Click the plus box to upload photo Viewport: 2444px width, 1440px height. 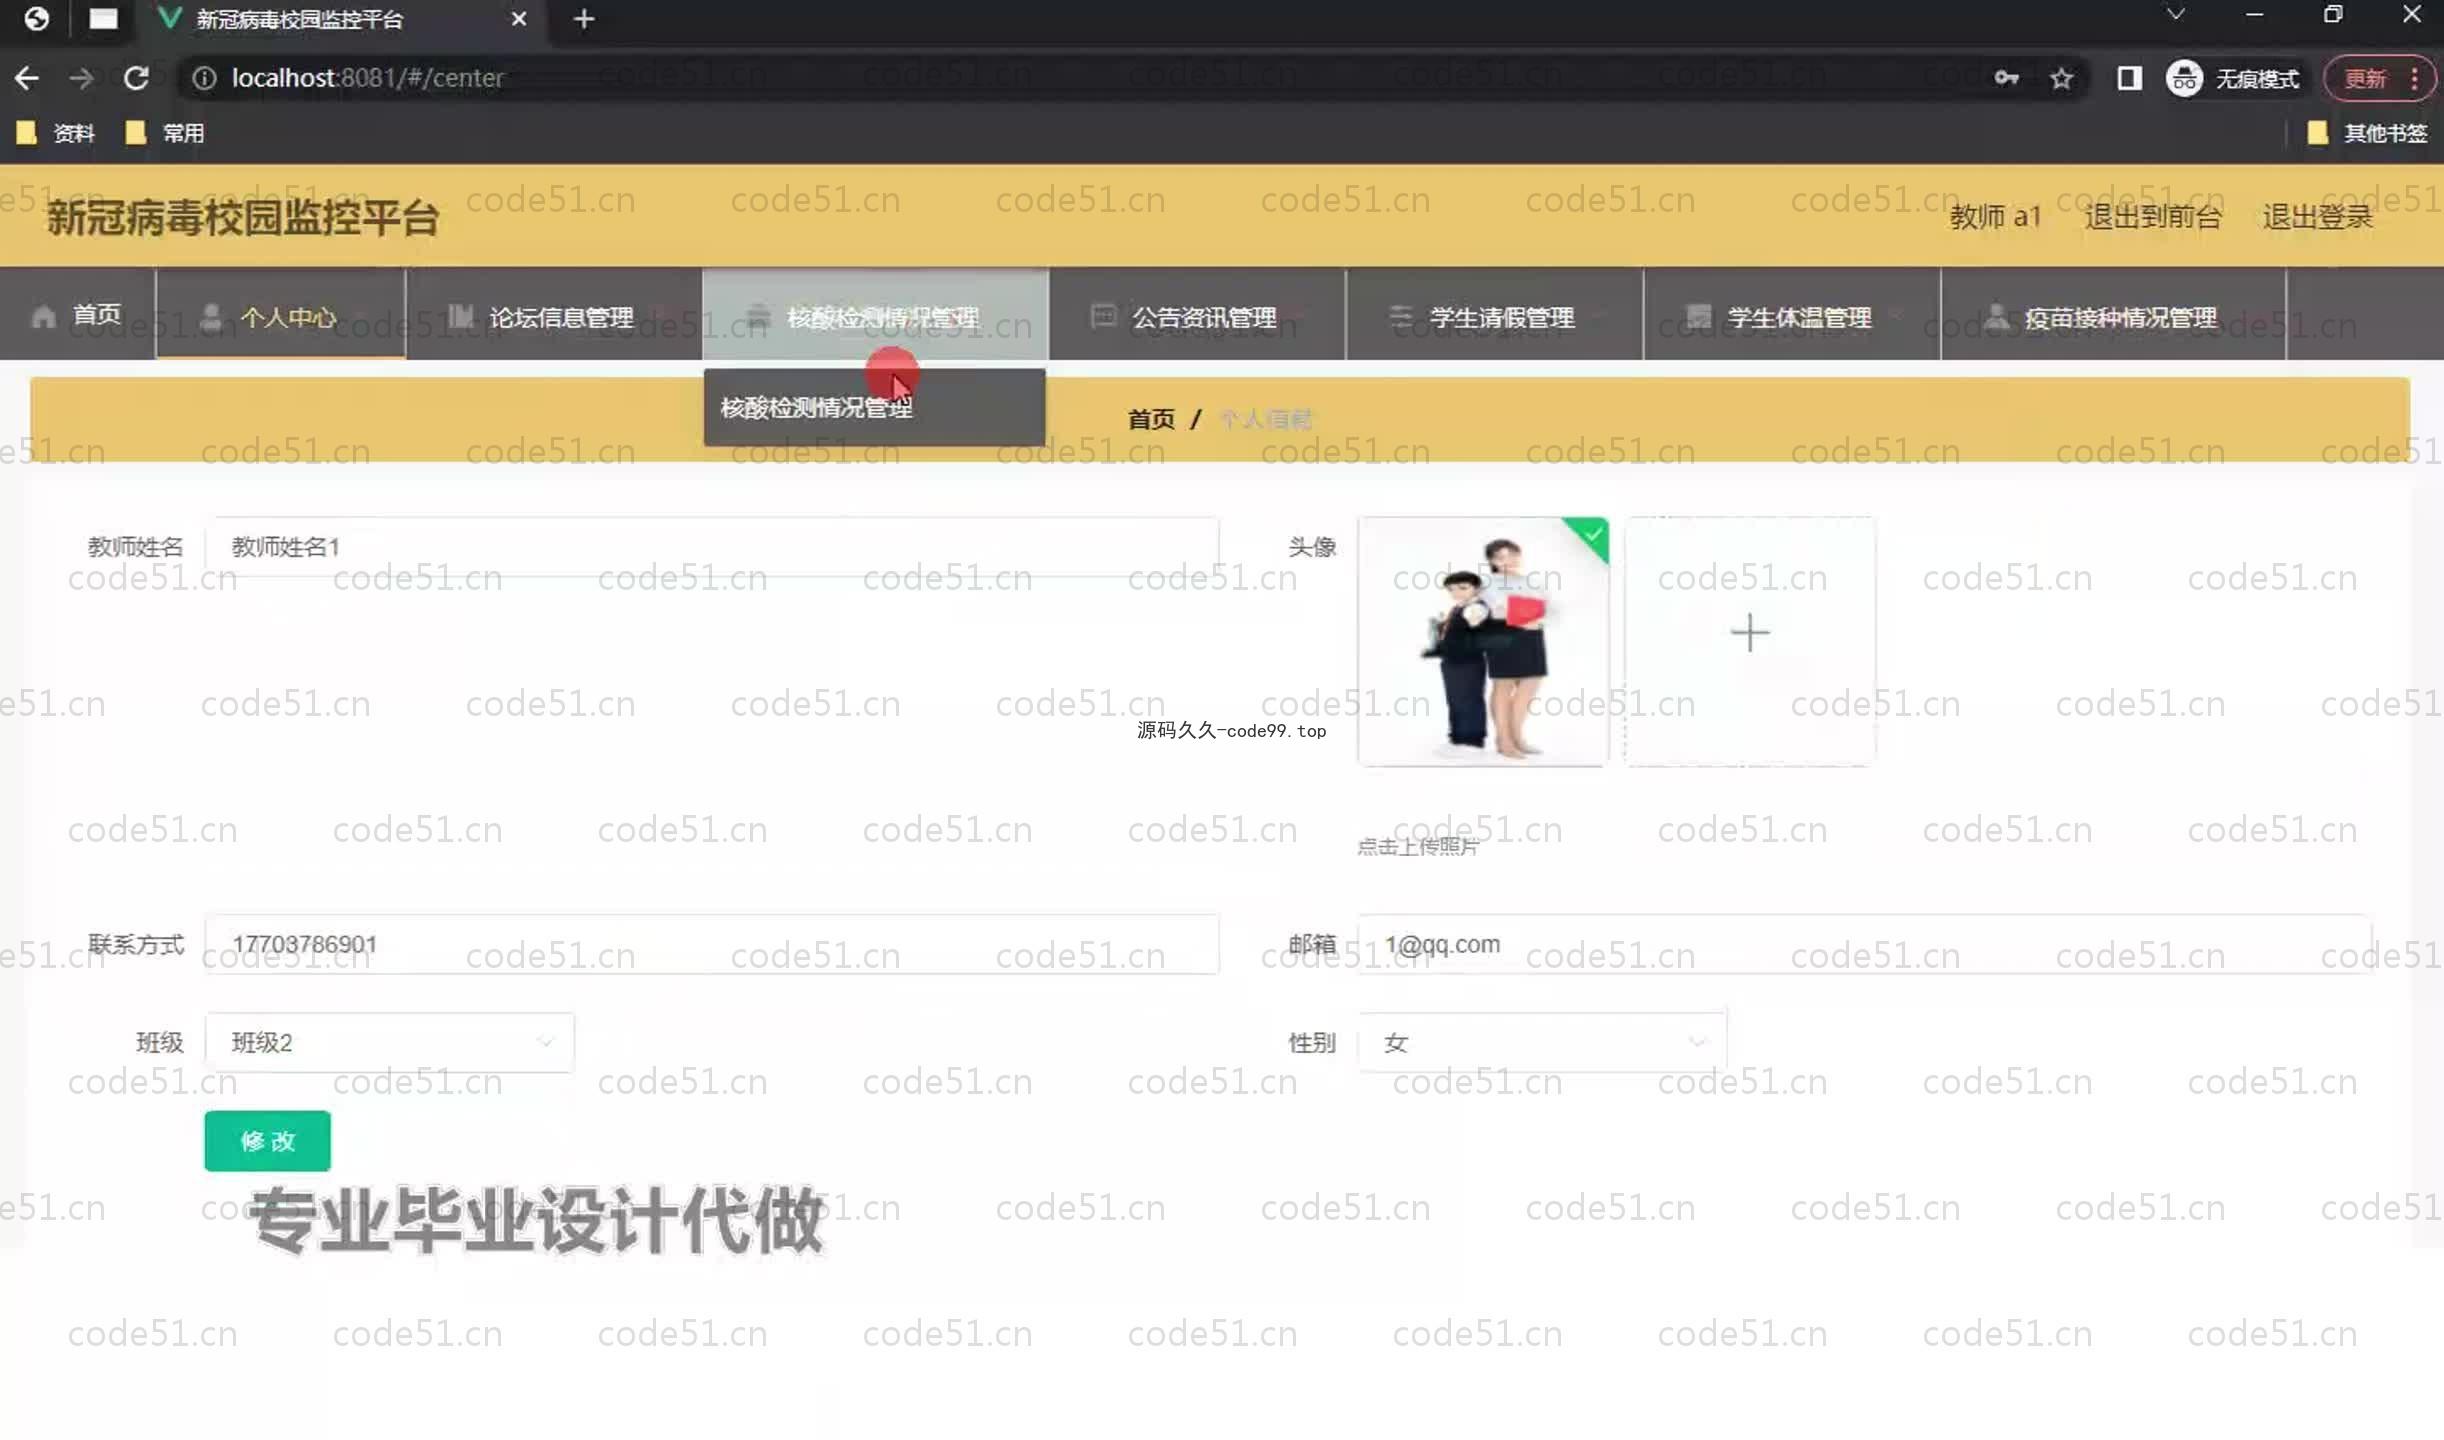tap(1750, 642)
